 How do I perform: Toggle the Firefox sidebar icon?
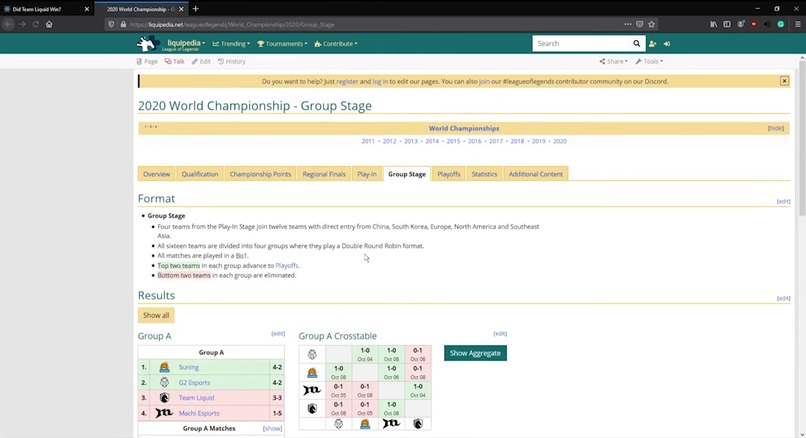tap(727, 24)
